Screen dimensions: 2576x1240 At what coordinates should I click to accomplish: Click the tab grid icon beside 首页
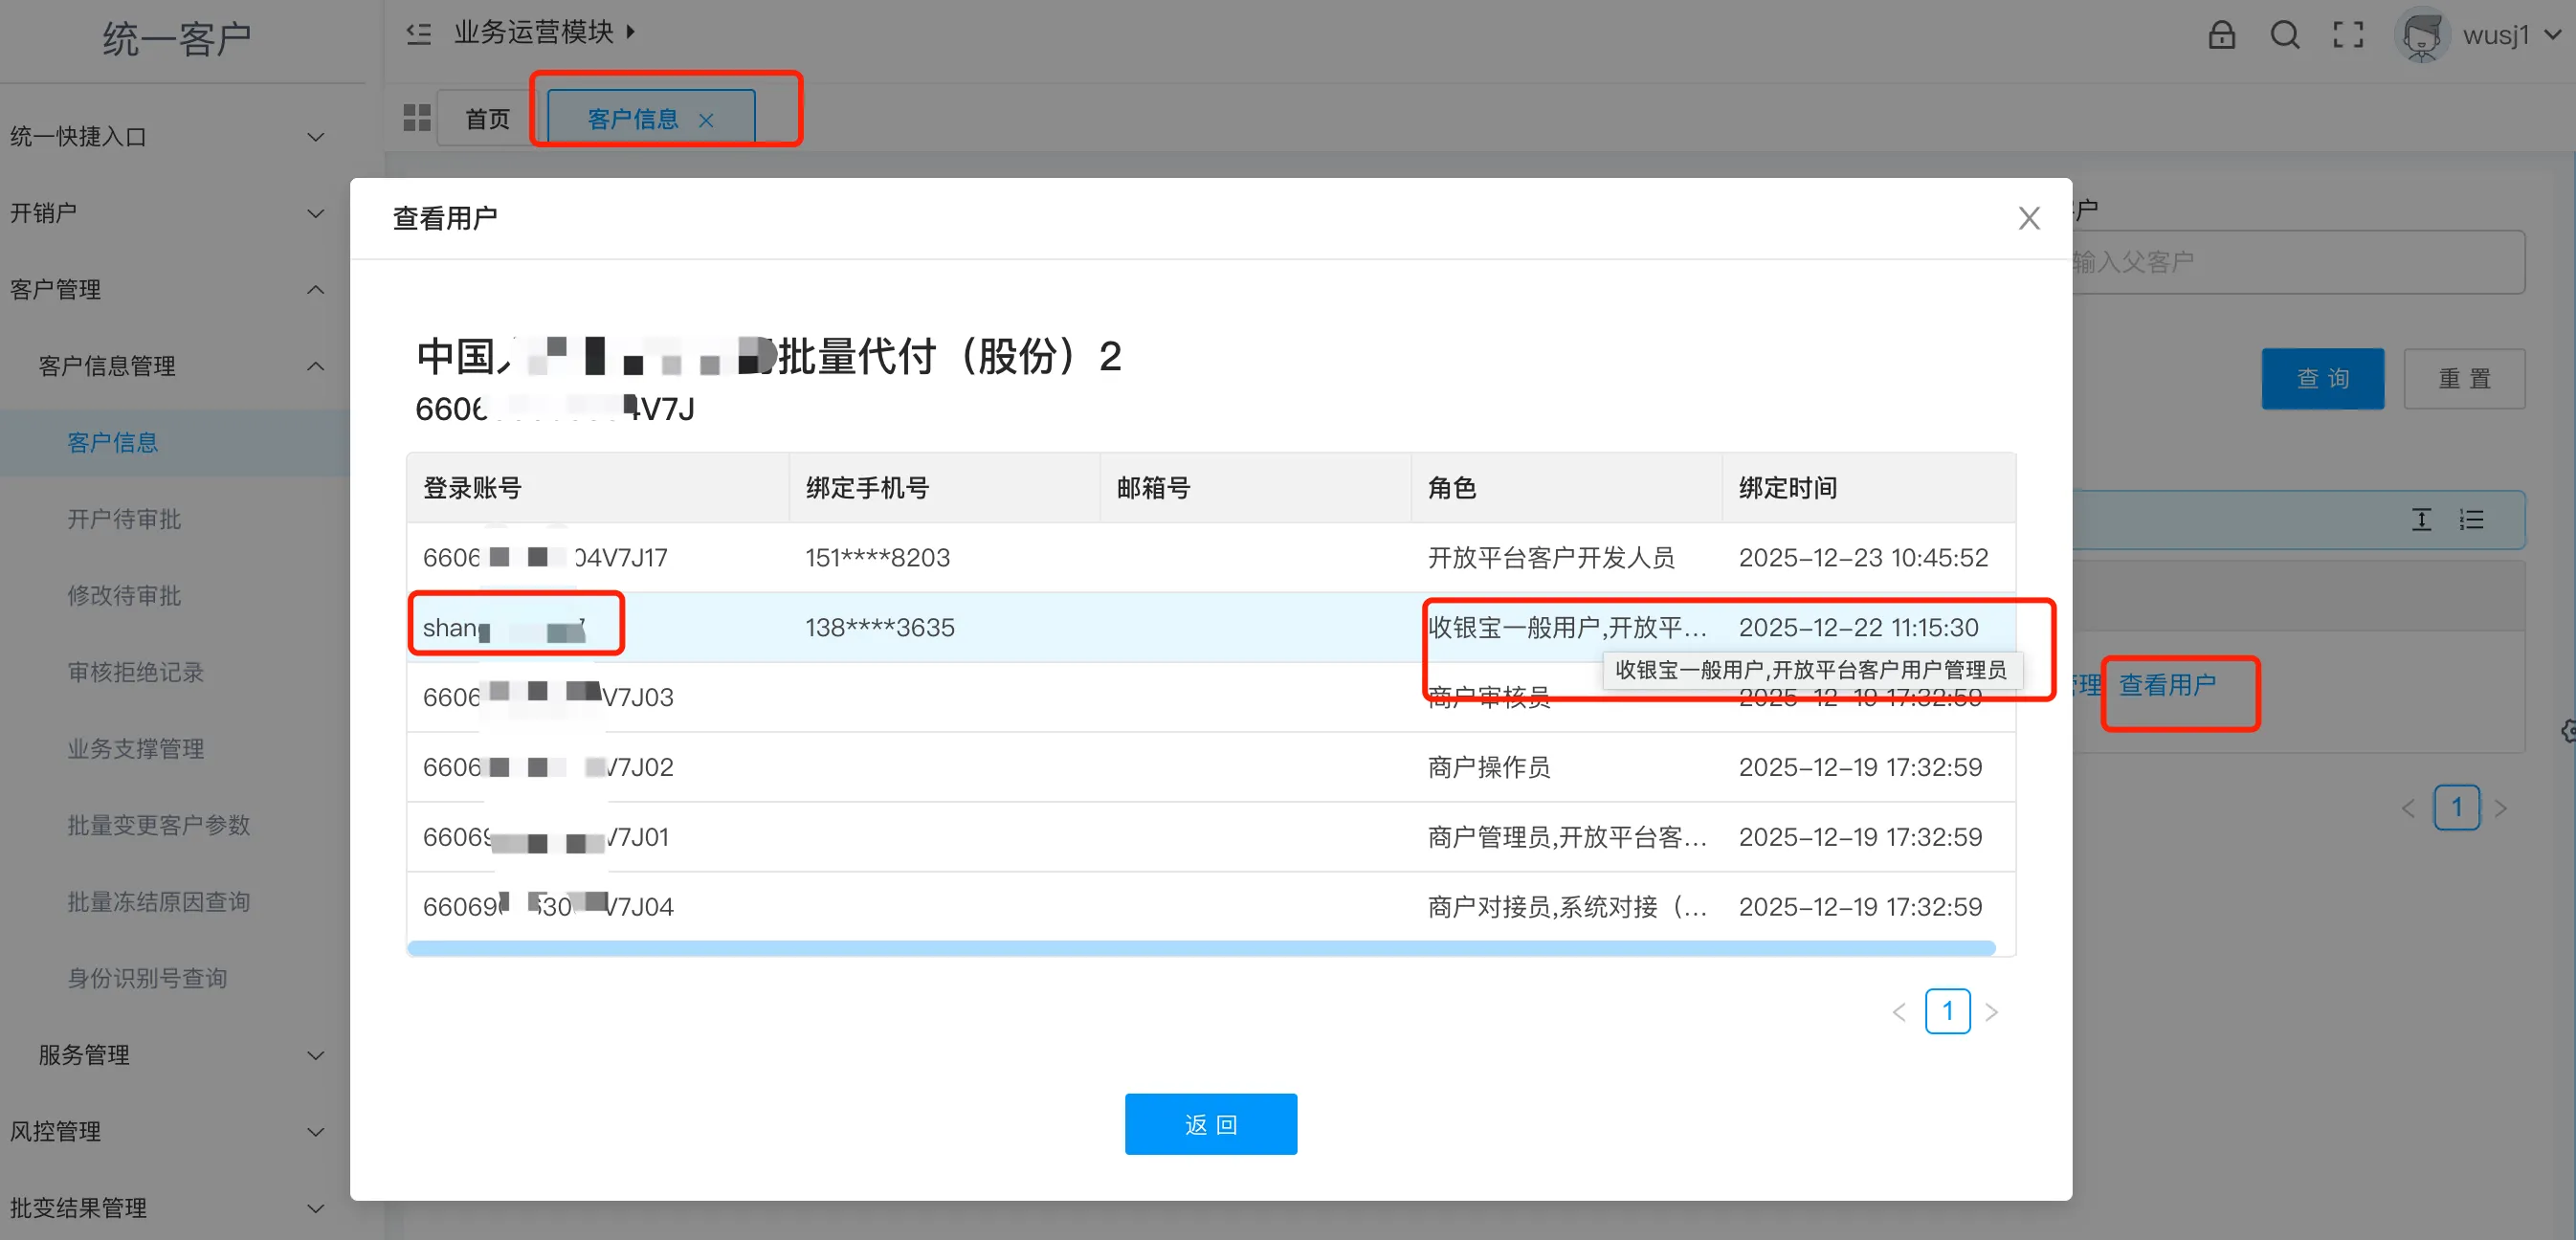(417, 118)
